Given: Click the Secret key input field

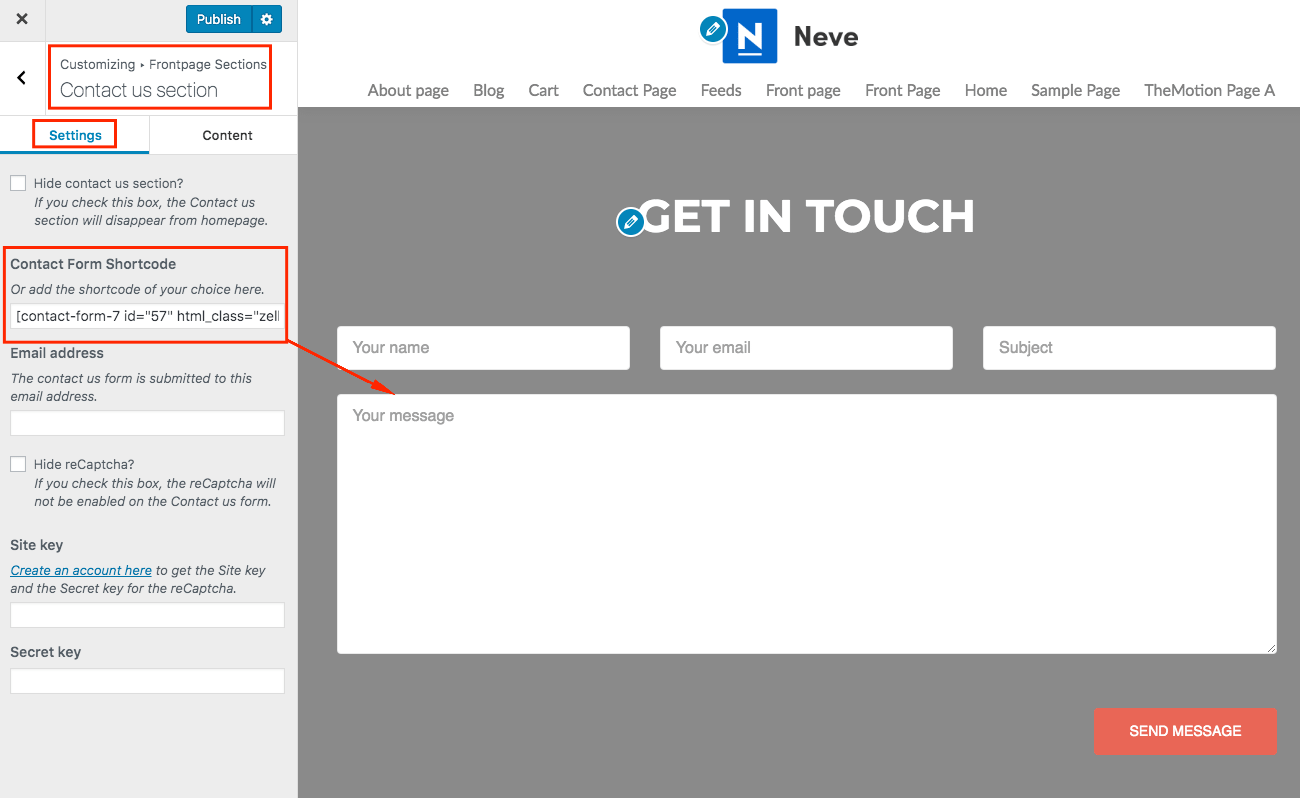Looking at the screenshot, I should click(x=147, y=681).
